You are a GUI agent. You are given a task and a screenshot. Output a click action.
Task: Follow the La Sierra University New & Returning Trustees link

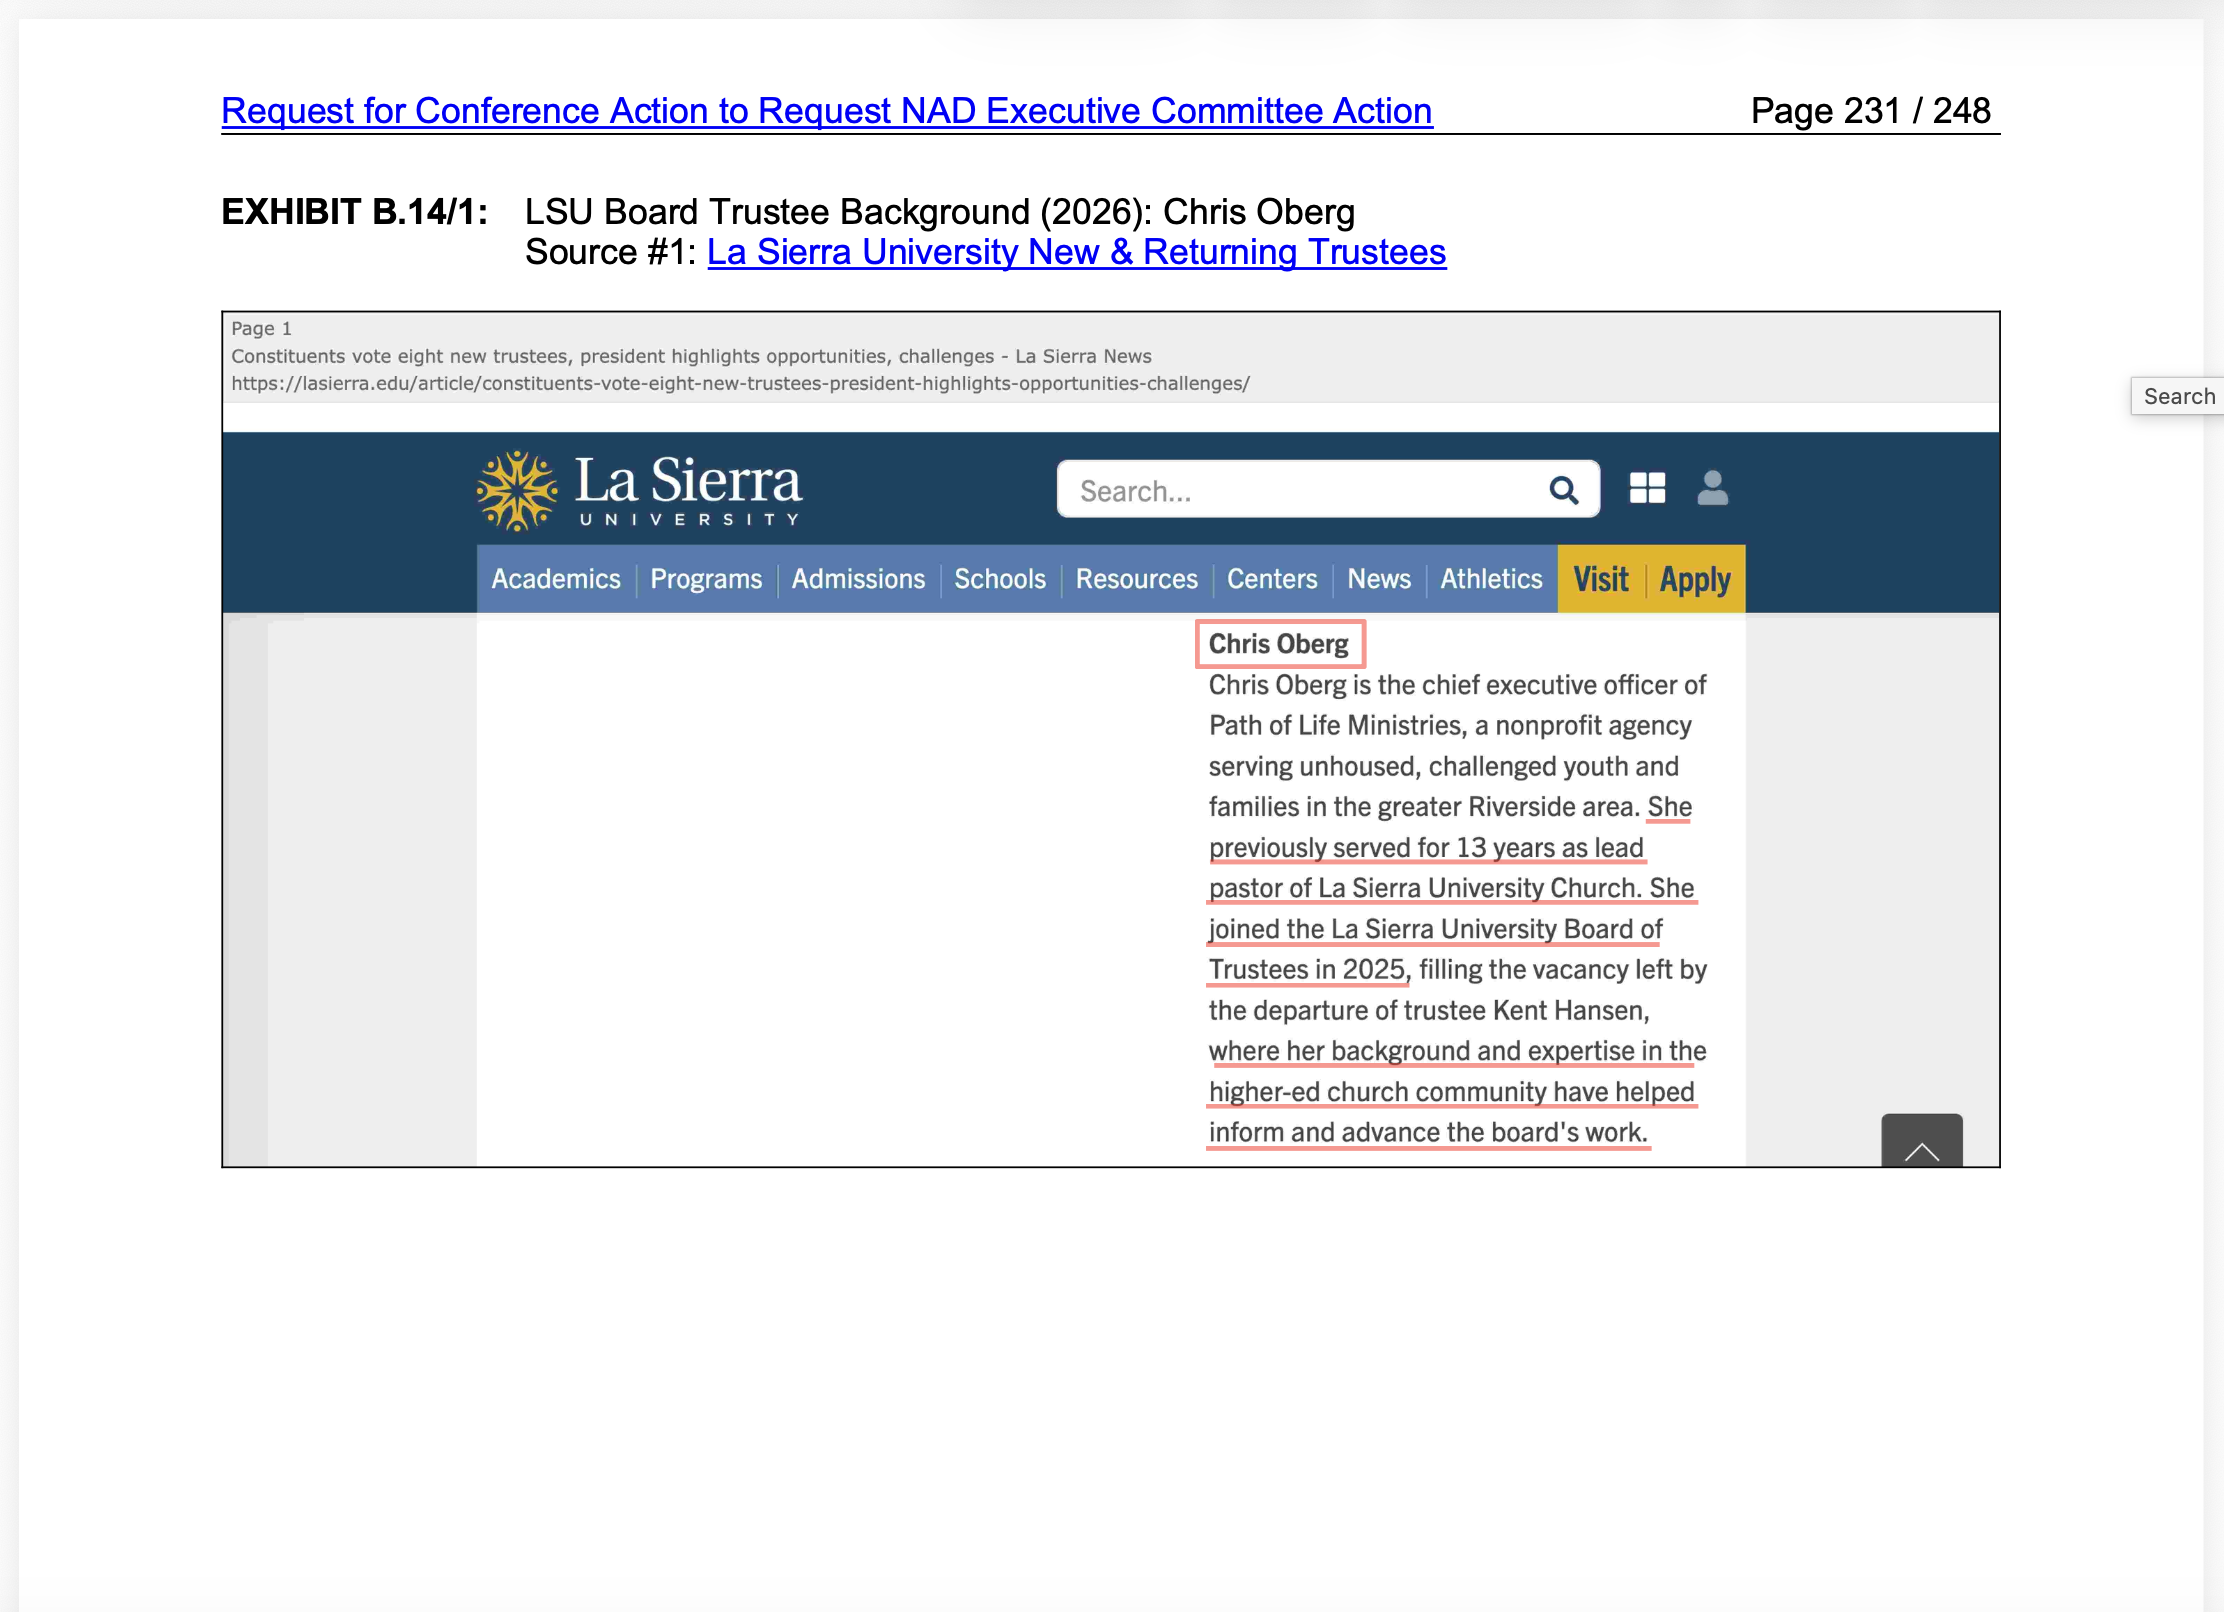click(x=1076, y=252)
